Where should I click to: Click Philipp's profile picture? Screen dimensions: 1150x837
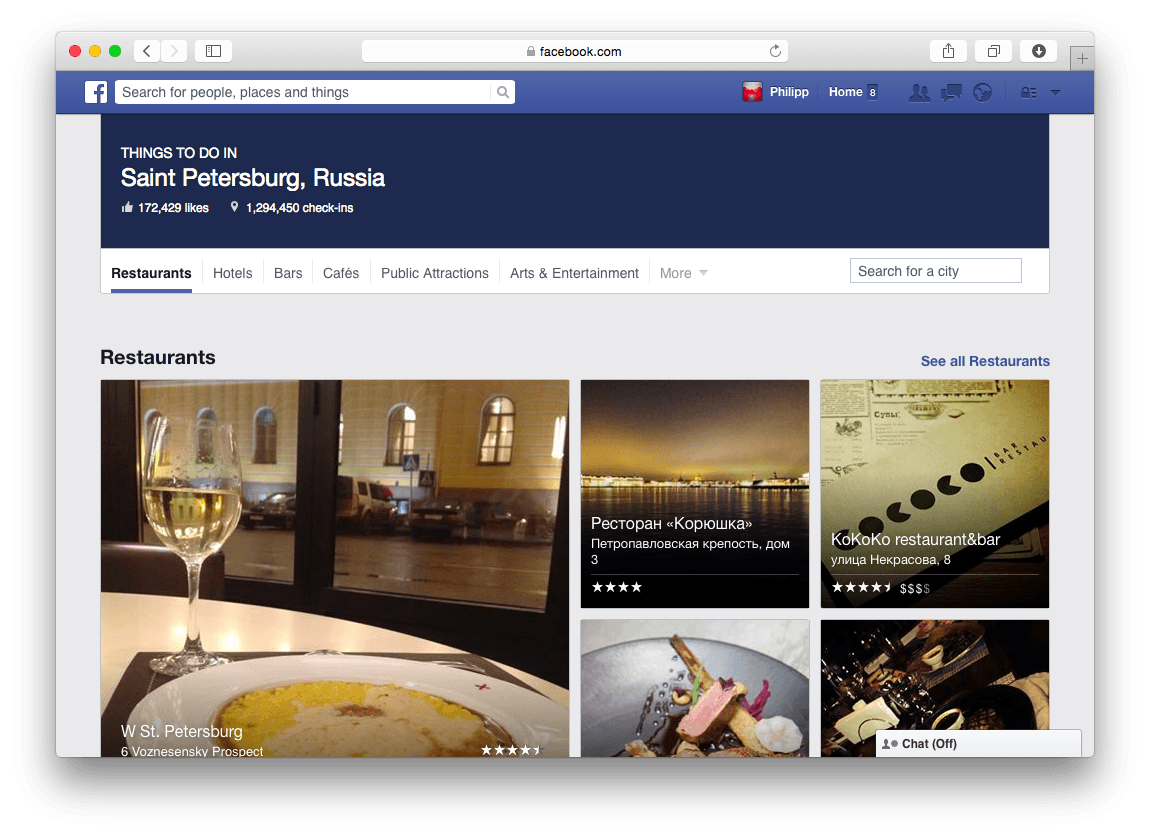[752, 92]
